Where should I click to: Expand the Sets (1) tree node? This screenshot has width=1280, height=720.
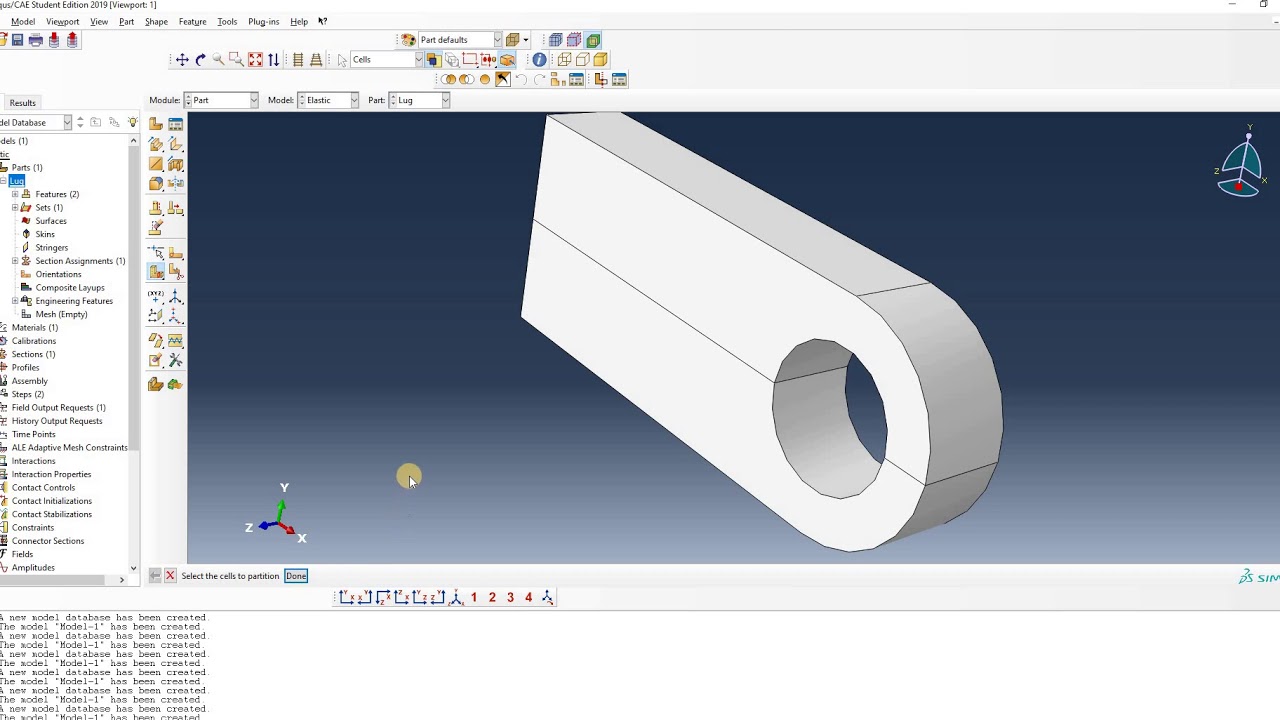(15, 207)
